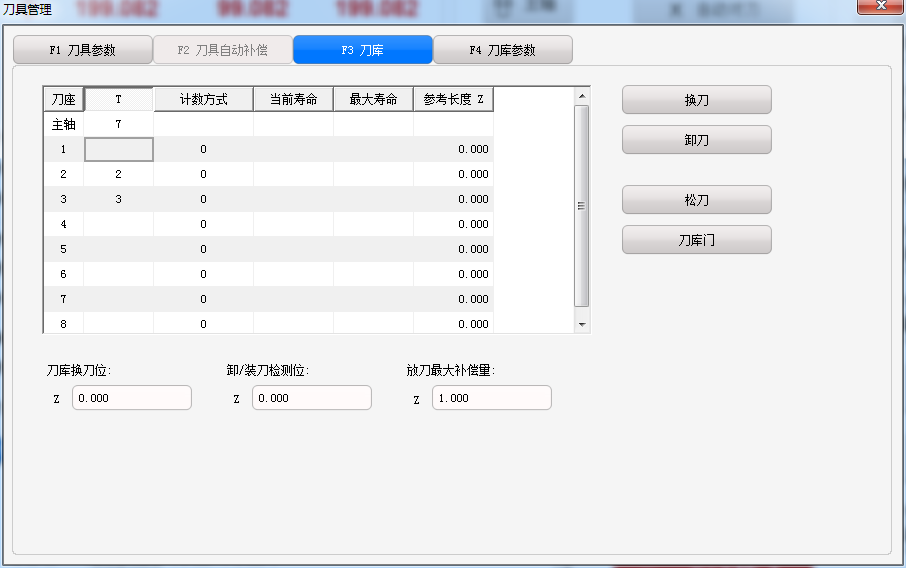Close the 刀具管理 dialog window
The image size is (906, 568).
point(880,6)
